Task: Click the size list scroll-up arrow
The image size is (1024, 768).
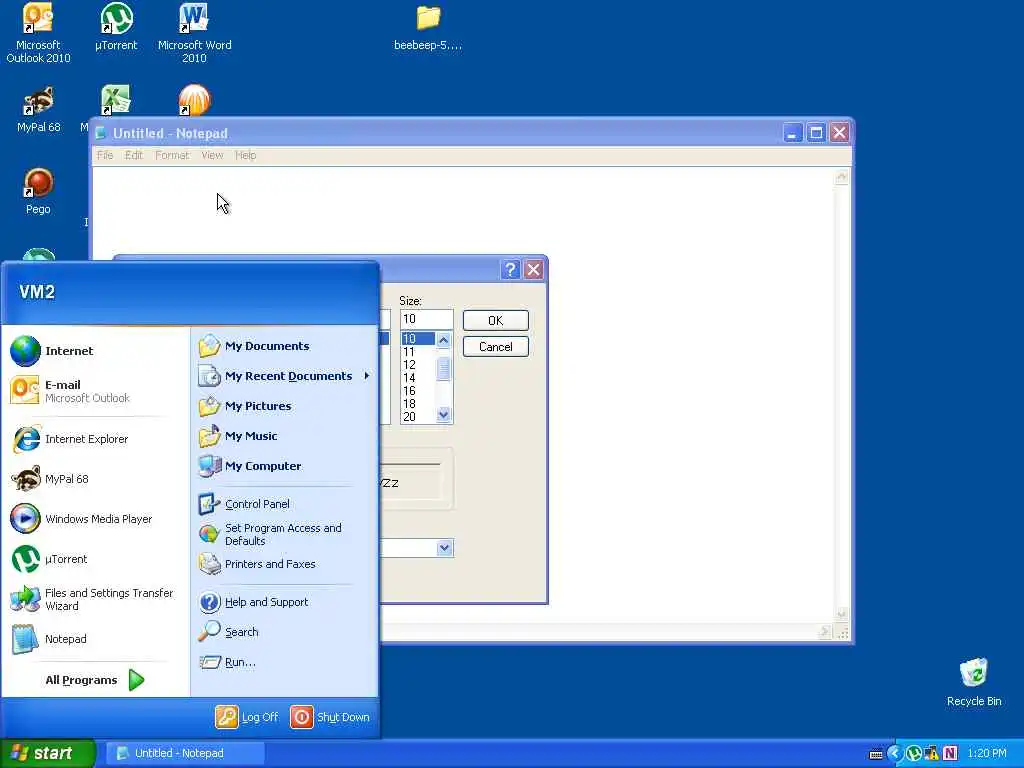Action: click(x=443, y=340)
